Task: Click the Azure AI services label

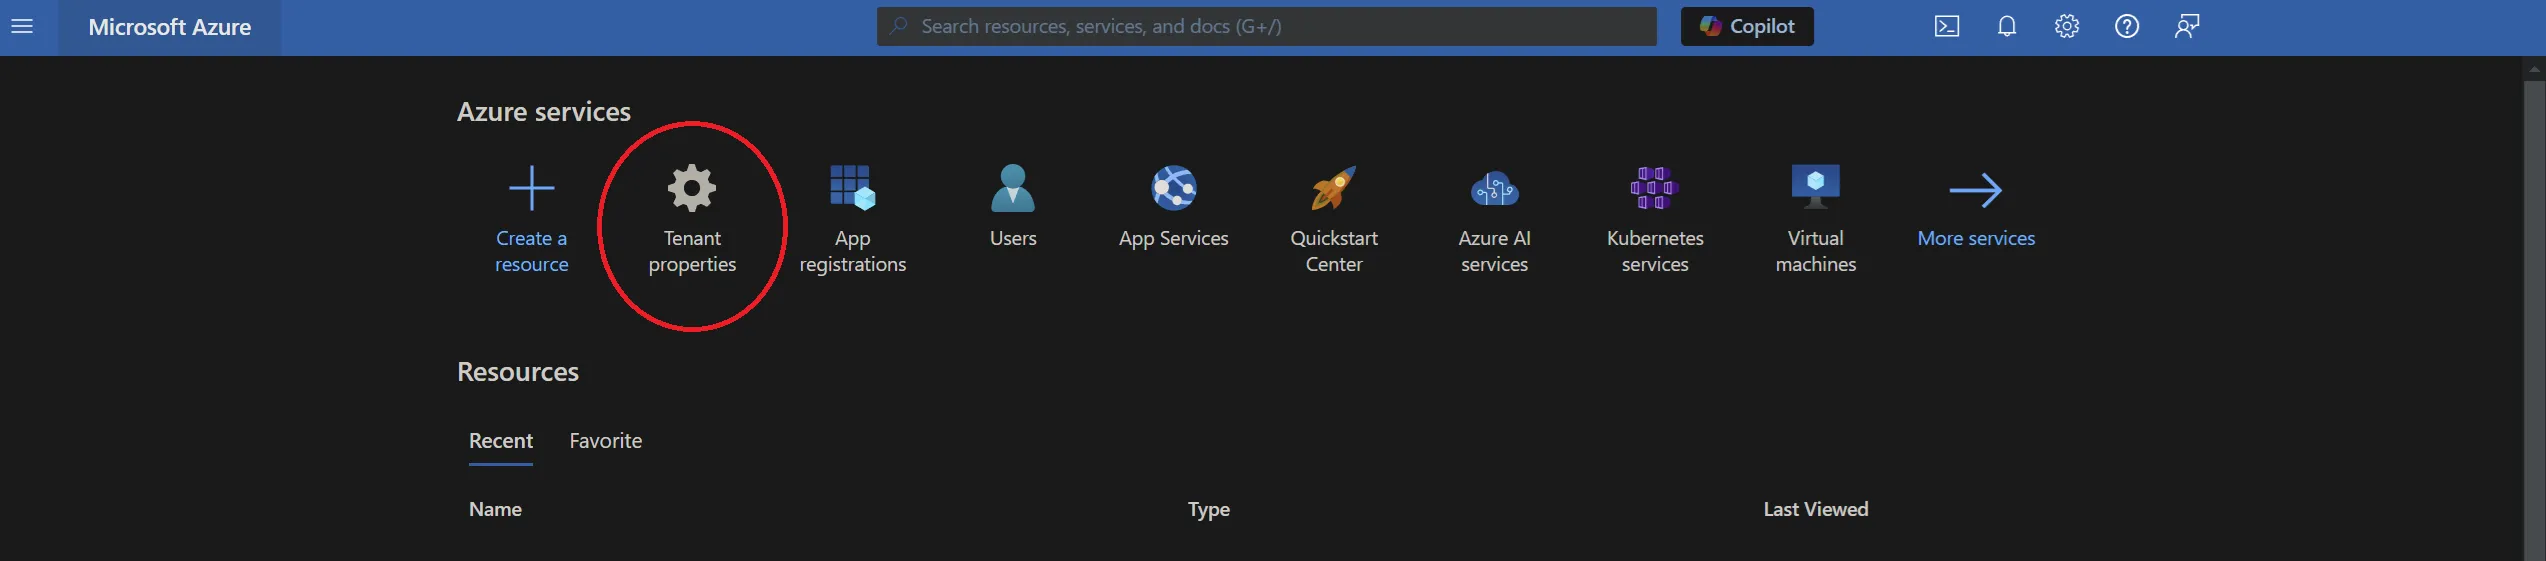Action: coord(1495,251)
